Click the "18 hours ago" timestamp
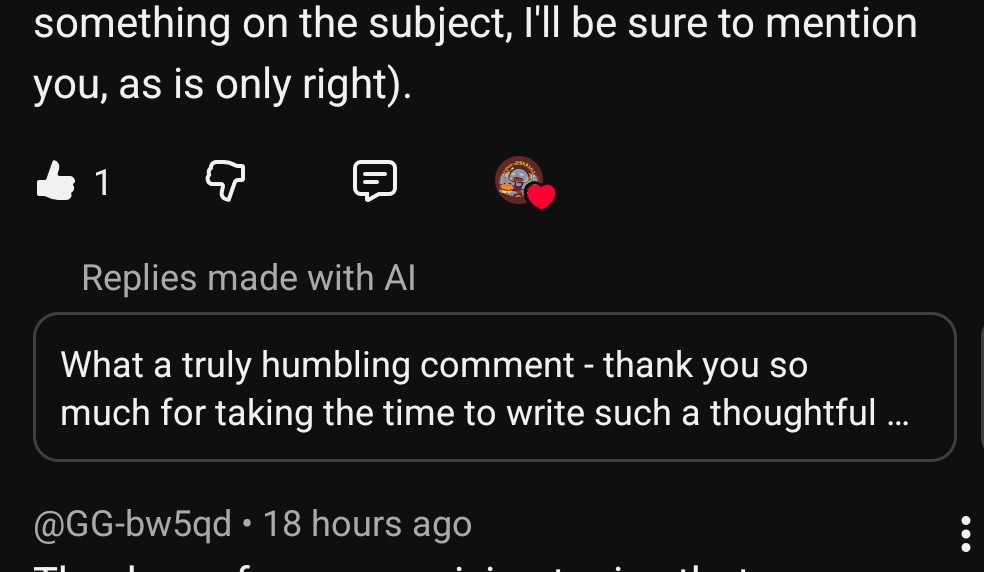 367,524
